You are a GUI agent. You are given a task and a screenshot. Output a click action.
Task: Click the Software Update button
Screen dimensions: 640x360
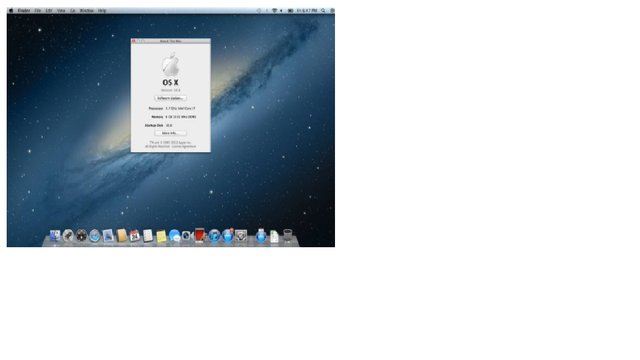[171, 98]
